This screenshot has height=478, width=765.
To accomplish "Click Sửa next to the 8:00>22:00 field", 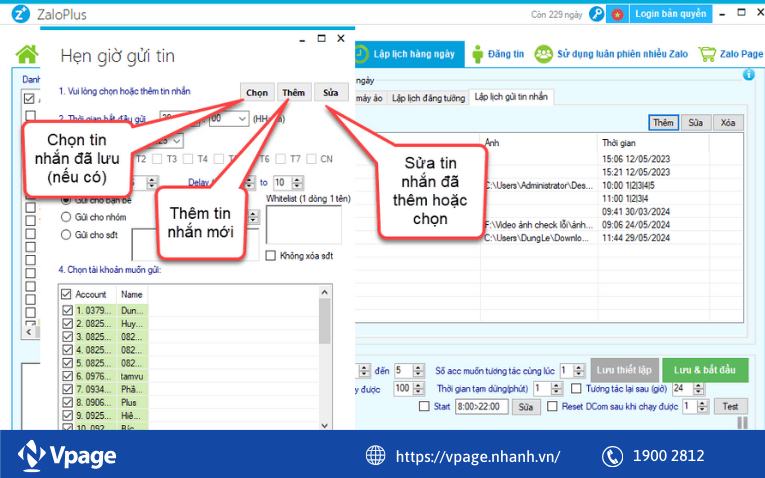I will point(525,407).
